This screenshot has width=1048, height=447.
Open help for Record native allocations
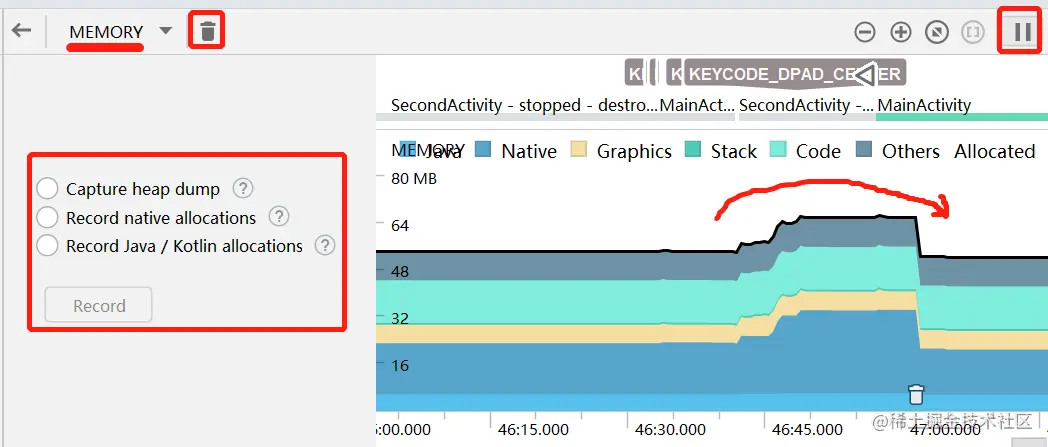(x=279, y=217)
